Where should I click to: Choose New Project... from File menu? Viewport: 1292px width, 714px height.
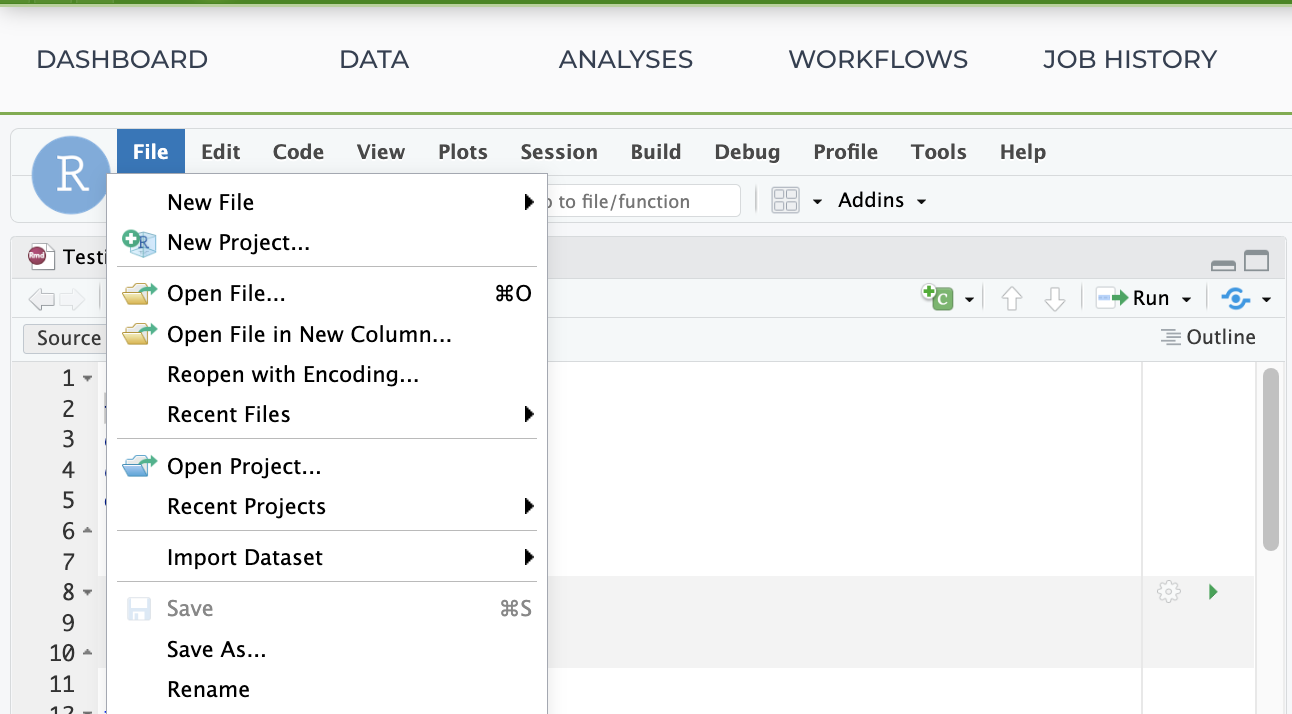tap(327, 242)
